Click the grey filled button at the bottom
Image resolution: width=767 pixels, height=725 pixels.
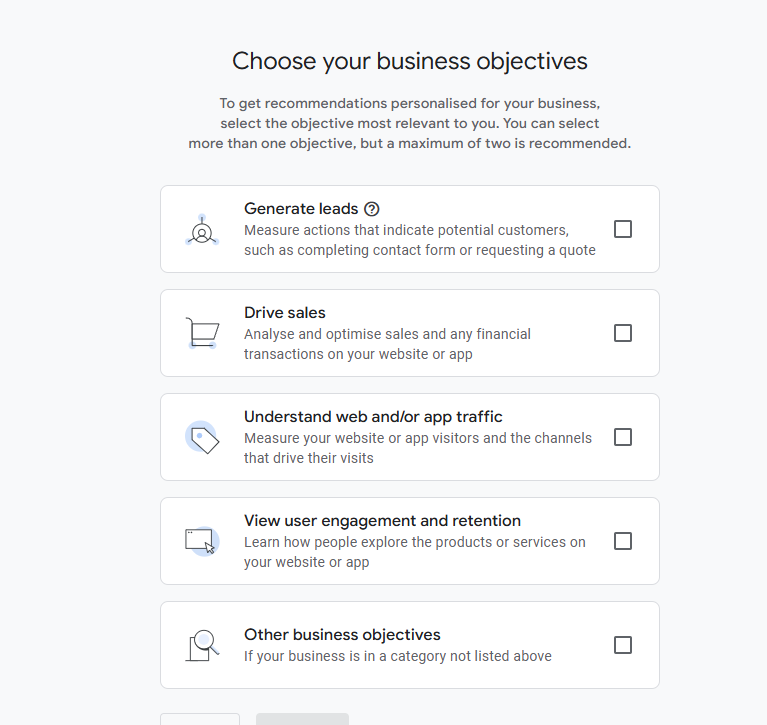302,719
